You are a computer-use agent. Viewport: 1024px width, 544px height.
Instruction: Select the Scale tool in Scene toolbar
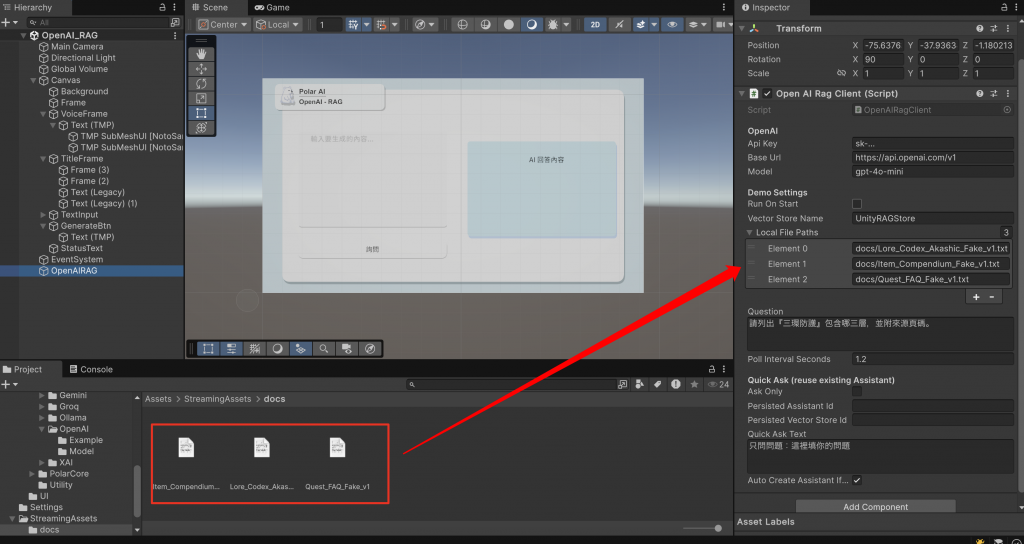(x=201, y=99)
